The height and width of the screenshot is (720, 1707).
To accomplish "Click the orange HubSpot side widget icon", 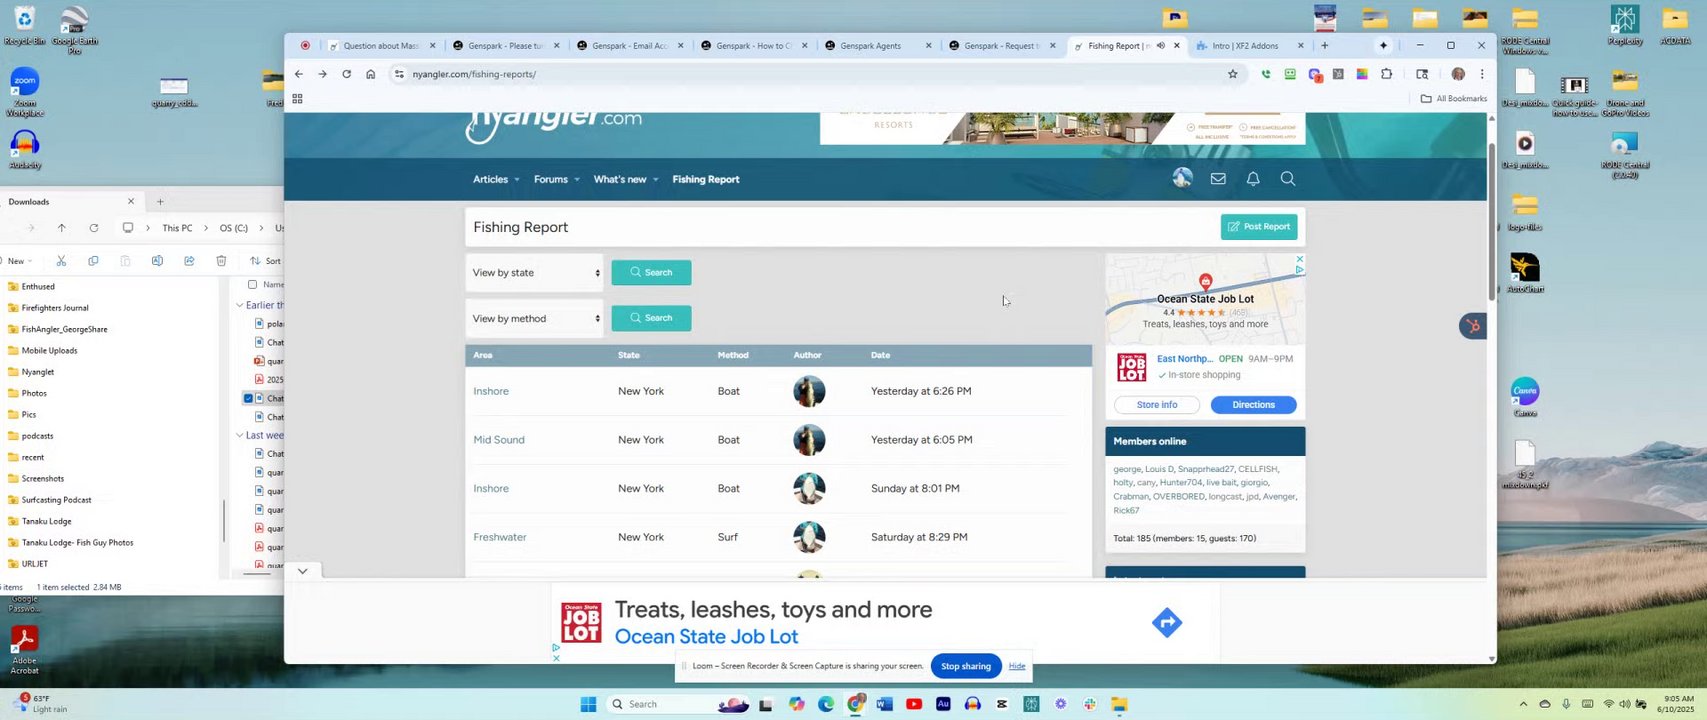I will click(x=1473, y=326).
